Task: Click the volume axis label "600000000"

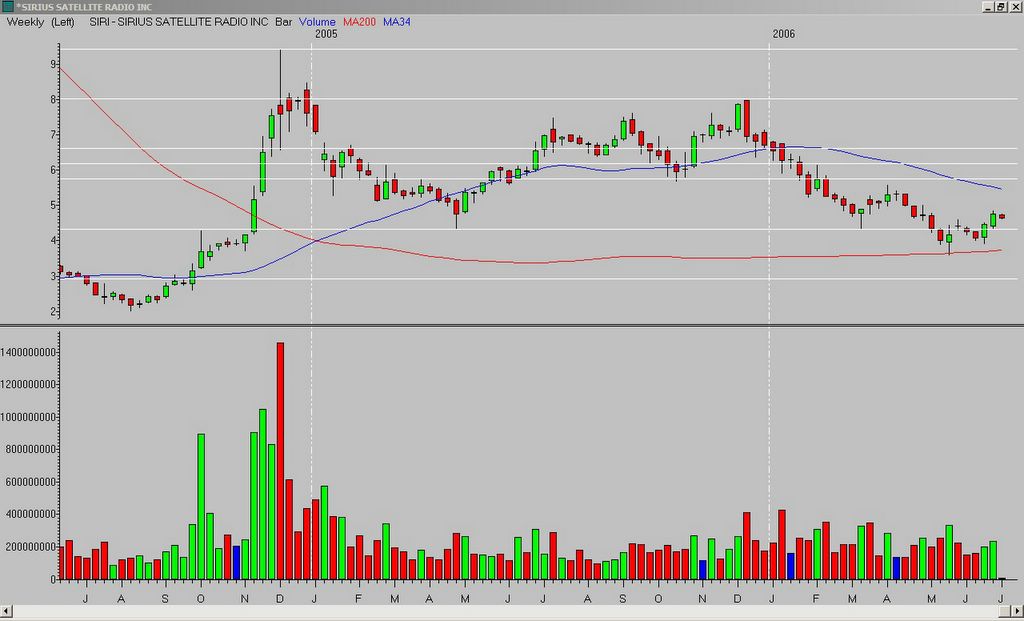Action: pyautogui.click(x=31, y=482)
